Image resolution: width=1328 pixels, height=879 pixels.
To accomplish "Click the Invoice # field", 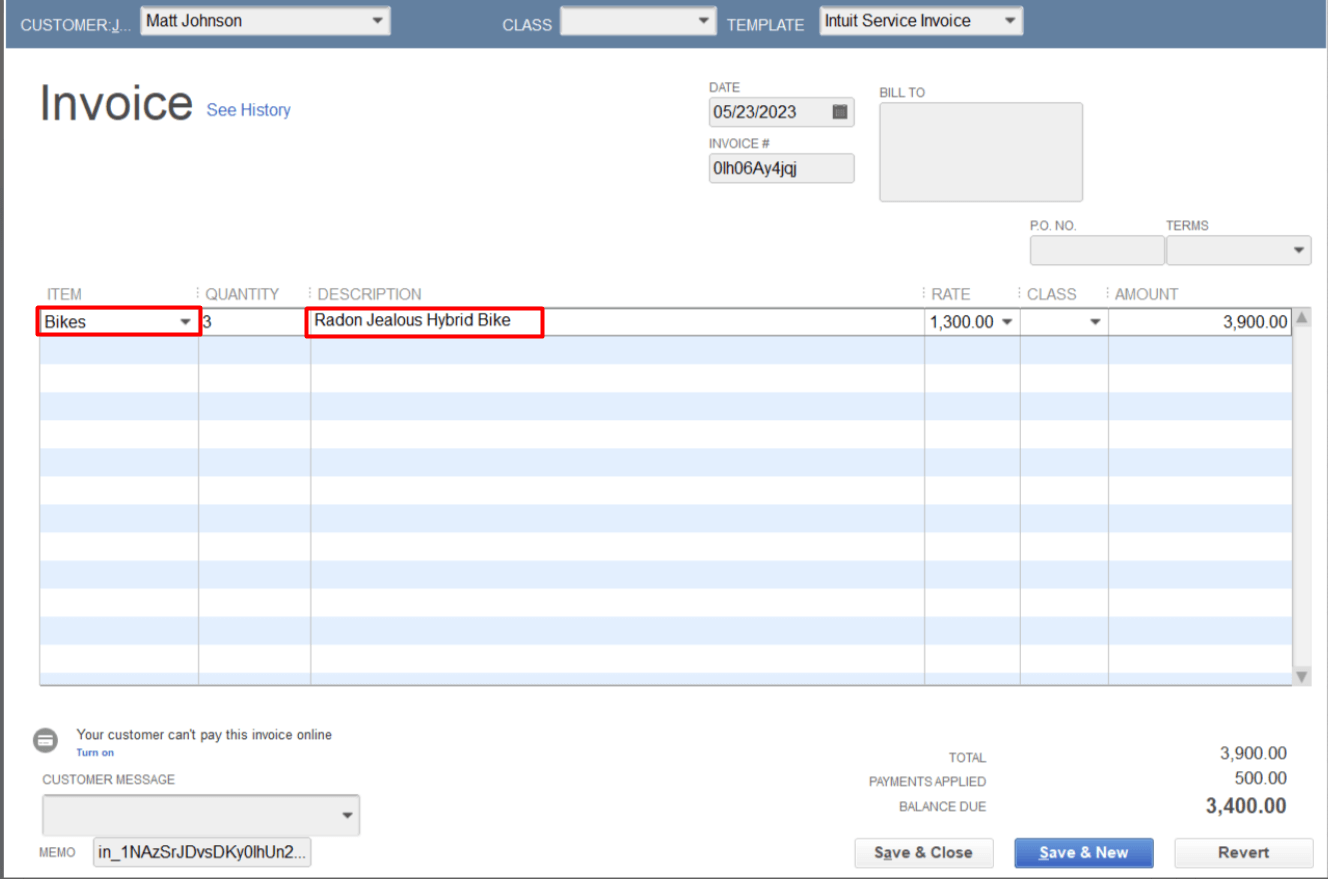I will 780,168.
